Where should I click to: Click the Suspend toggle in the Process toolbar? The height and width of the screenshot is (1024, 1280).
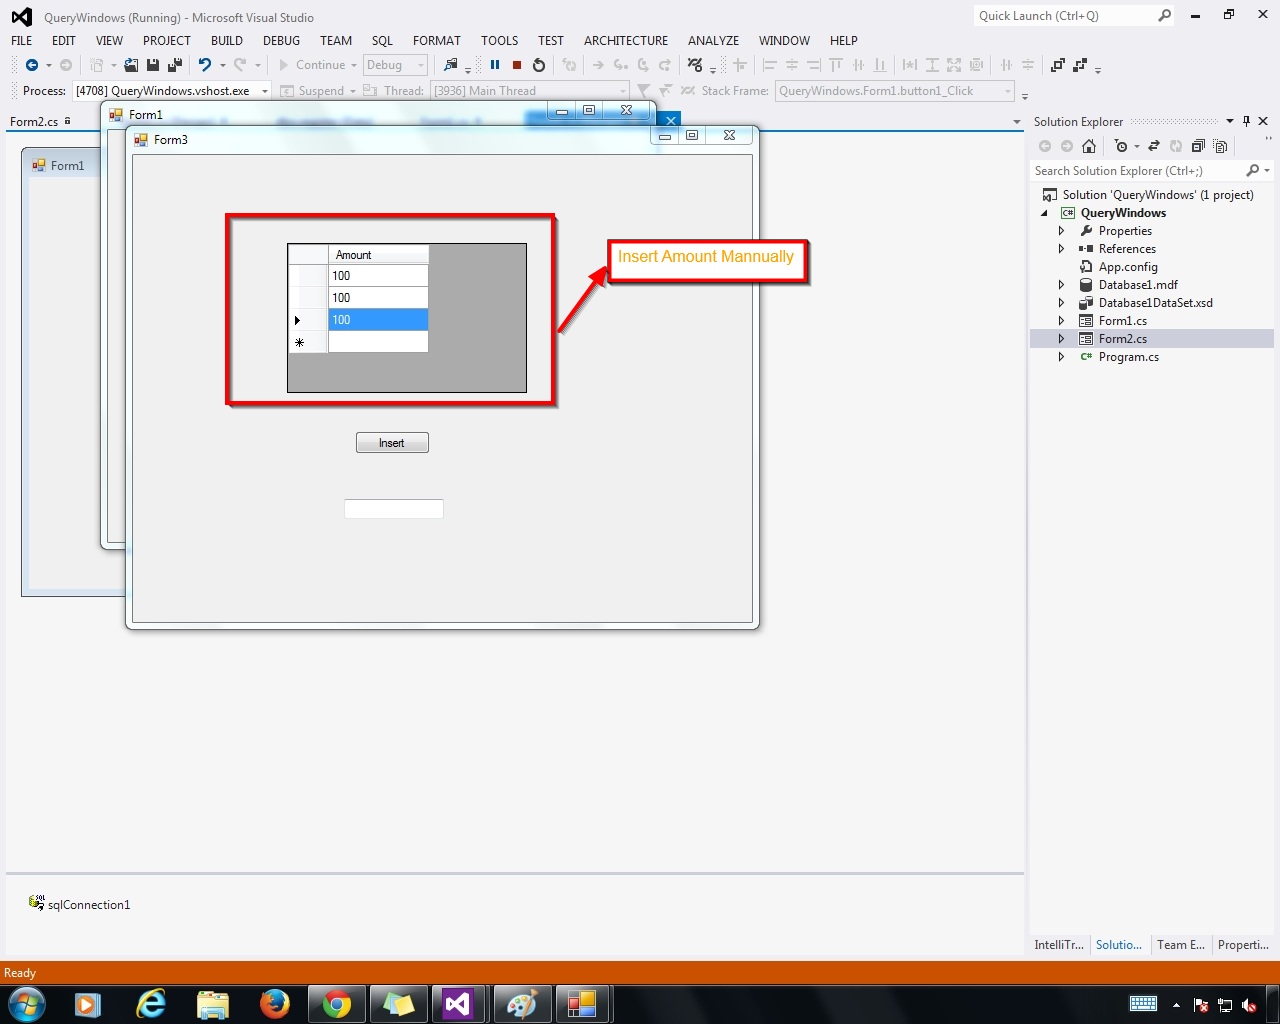coord(316,90)
